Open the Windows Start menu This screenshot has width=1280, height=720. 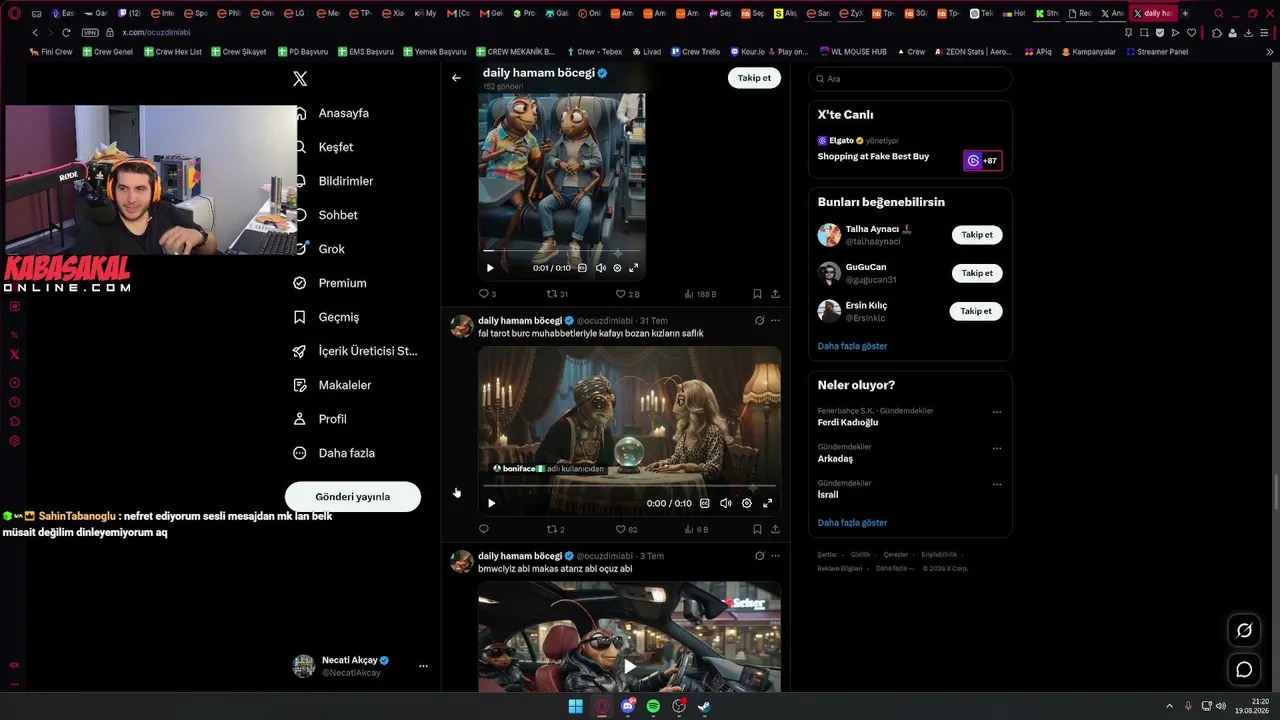pyautogui.click(x=576, y=706)
